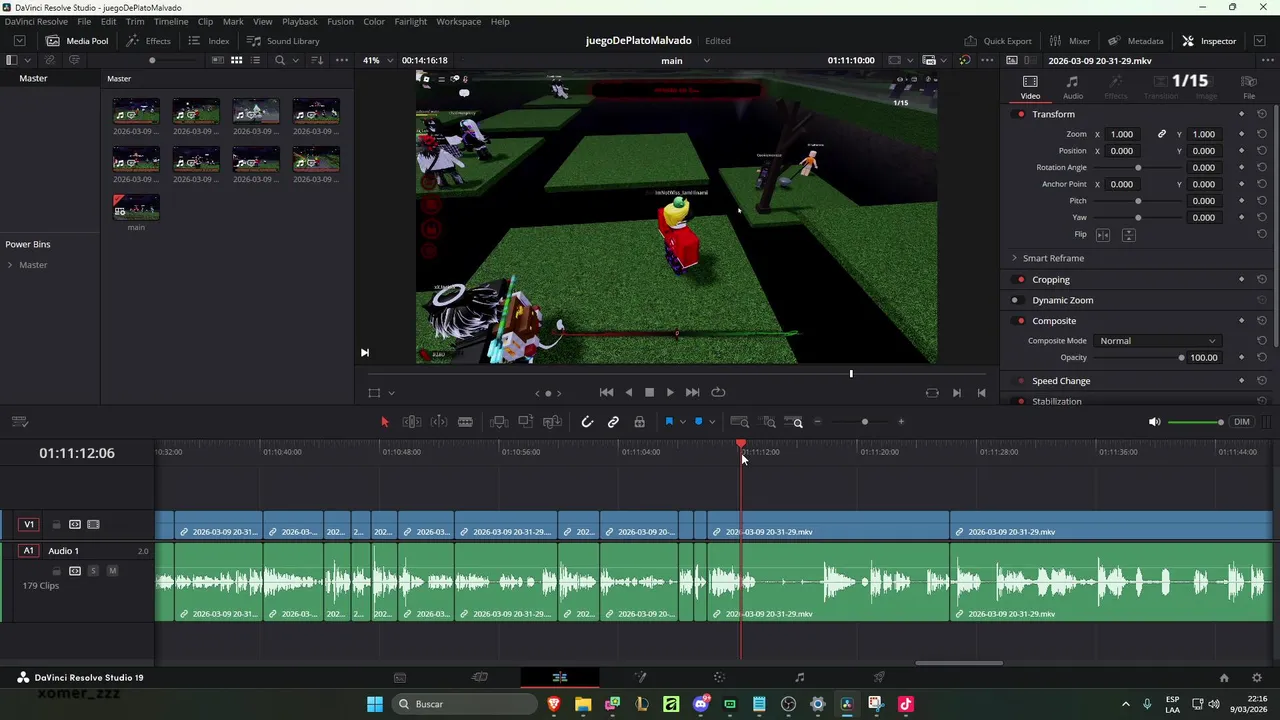Viewport: 1280px width, 720px height.
Task: Add a marker with the blue marker icon
Action: coord(698,422)
